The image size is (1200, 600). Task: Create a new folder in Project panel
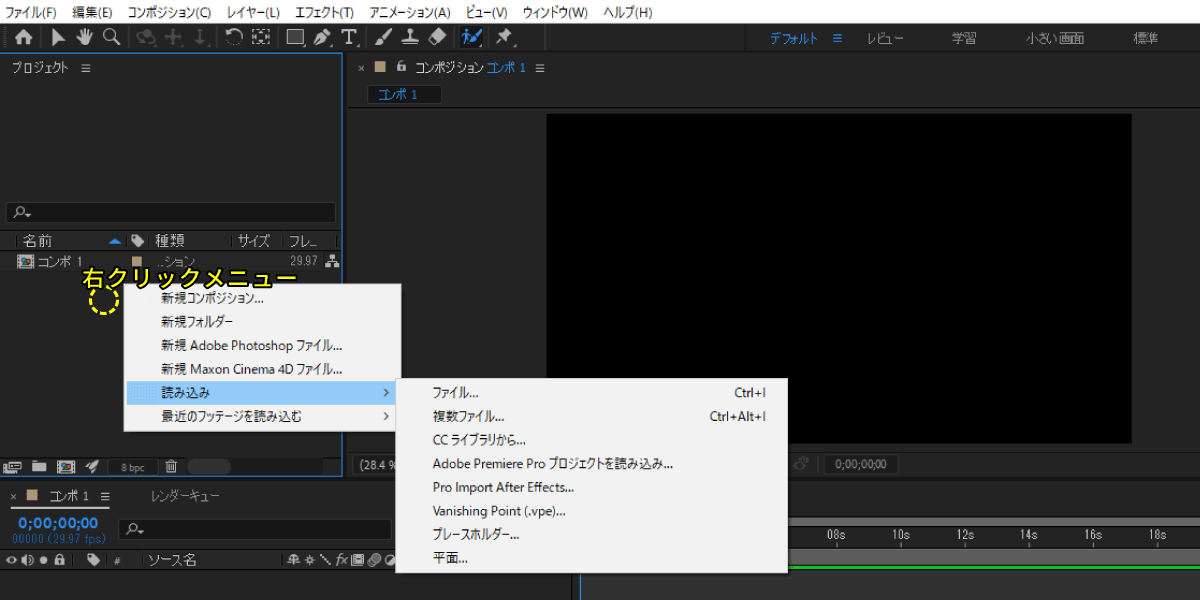click(39, 466)
